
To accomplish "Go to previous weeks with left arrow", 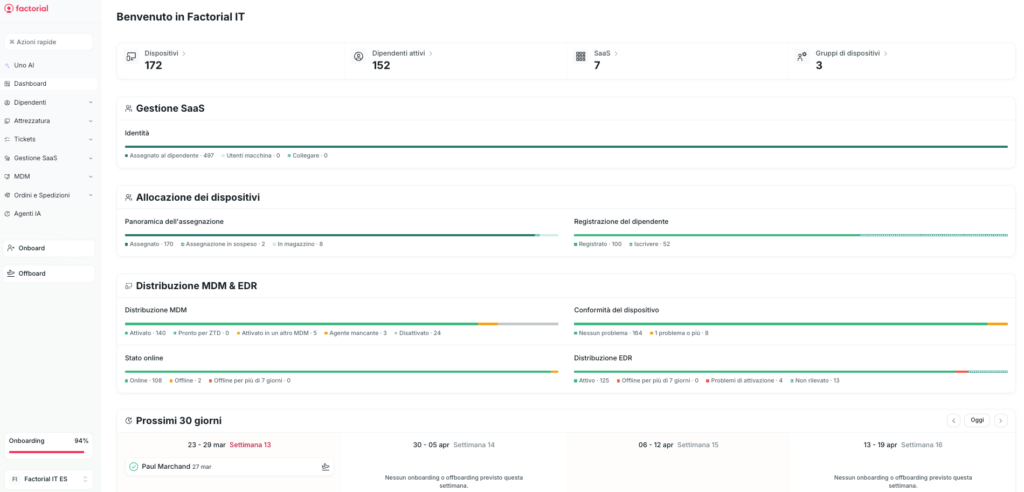I will tap(954, 420).
